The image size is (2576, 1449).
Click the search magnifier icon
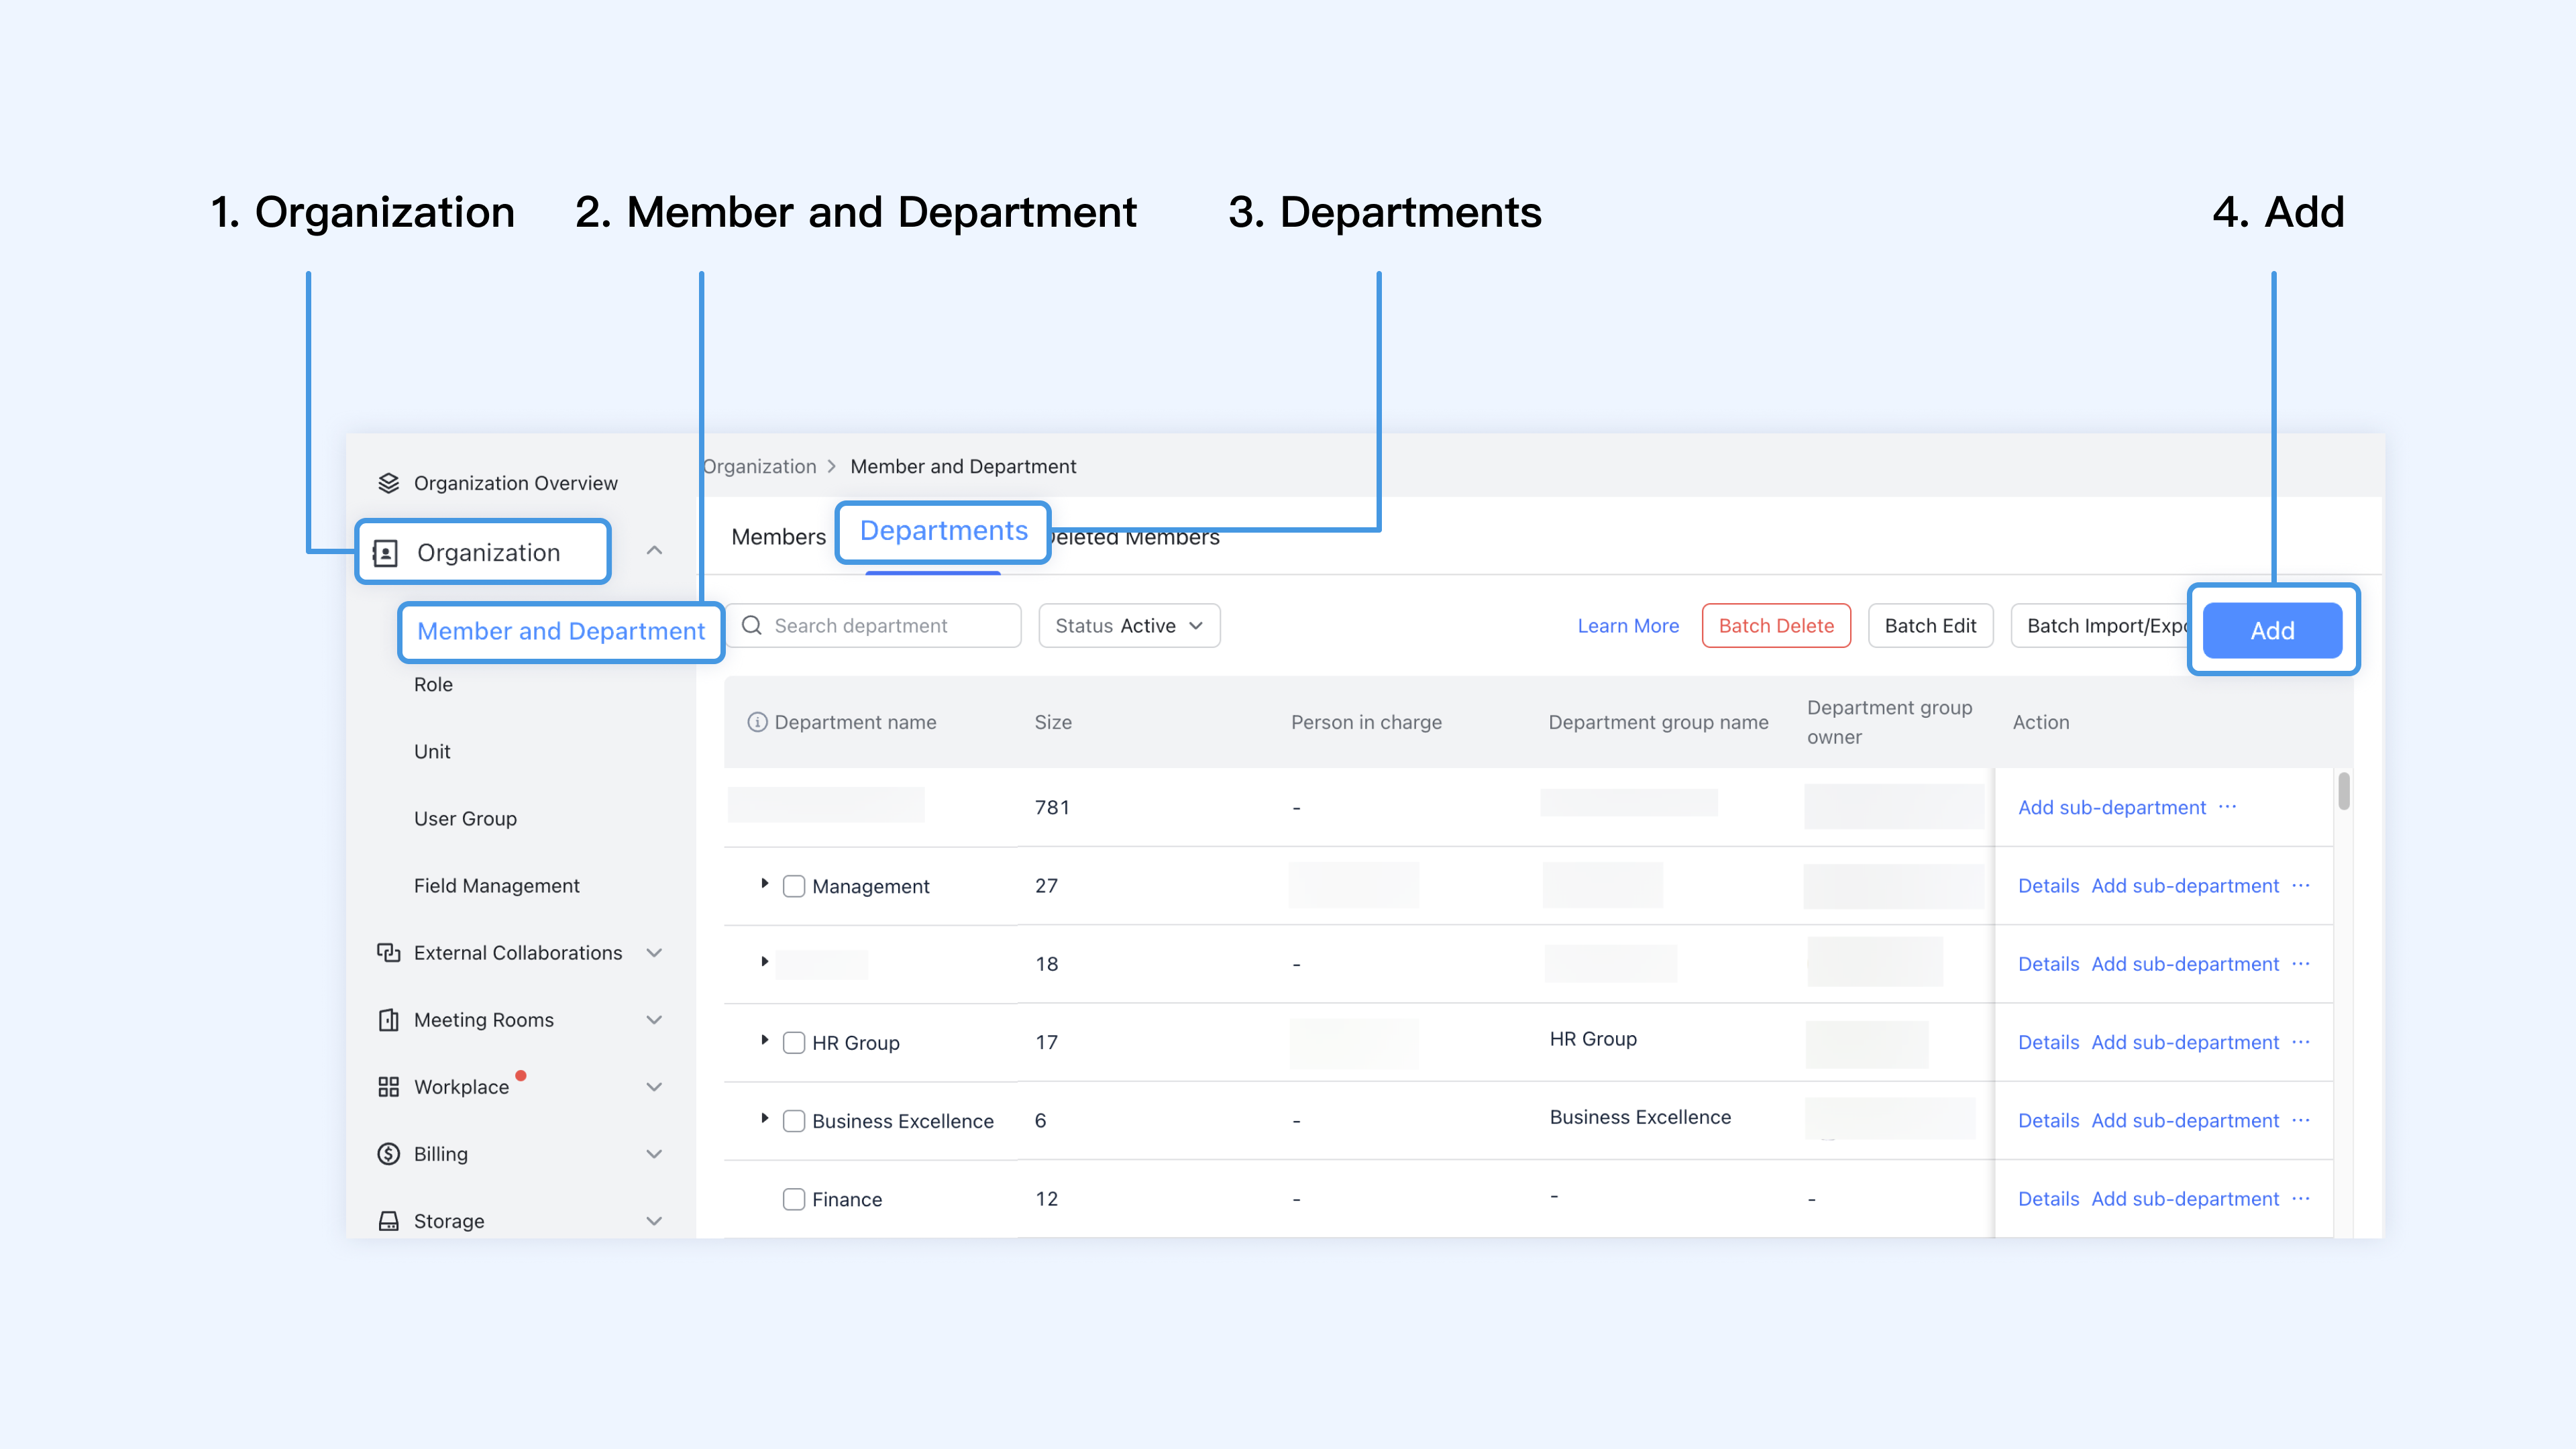pos(752,625)
